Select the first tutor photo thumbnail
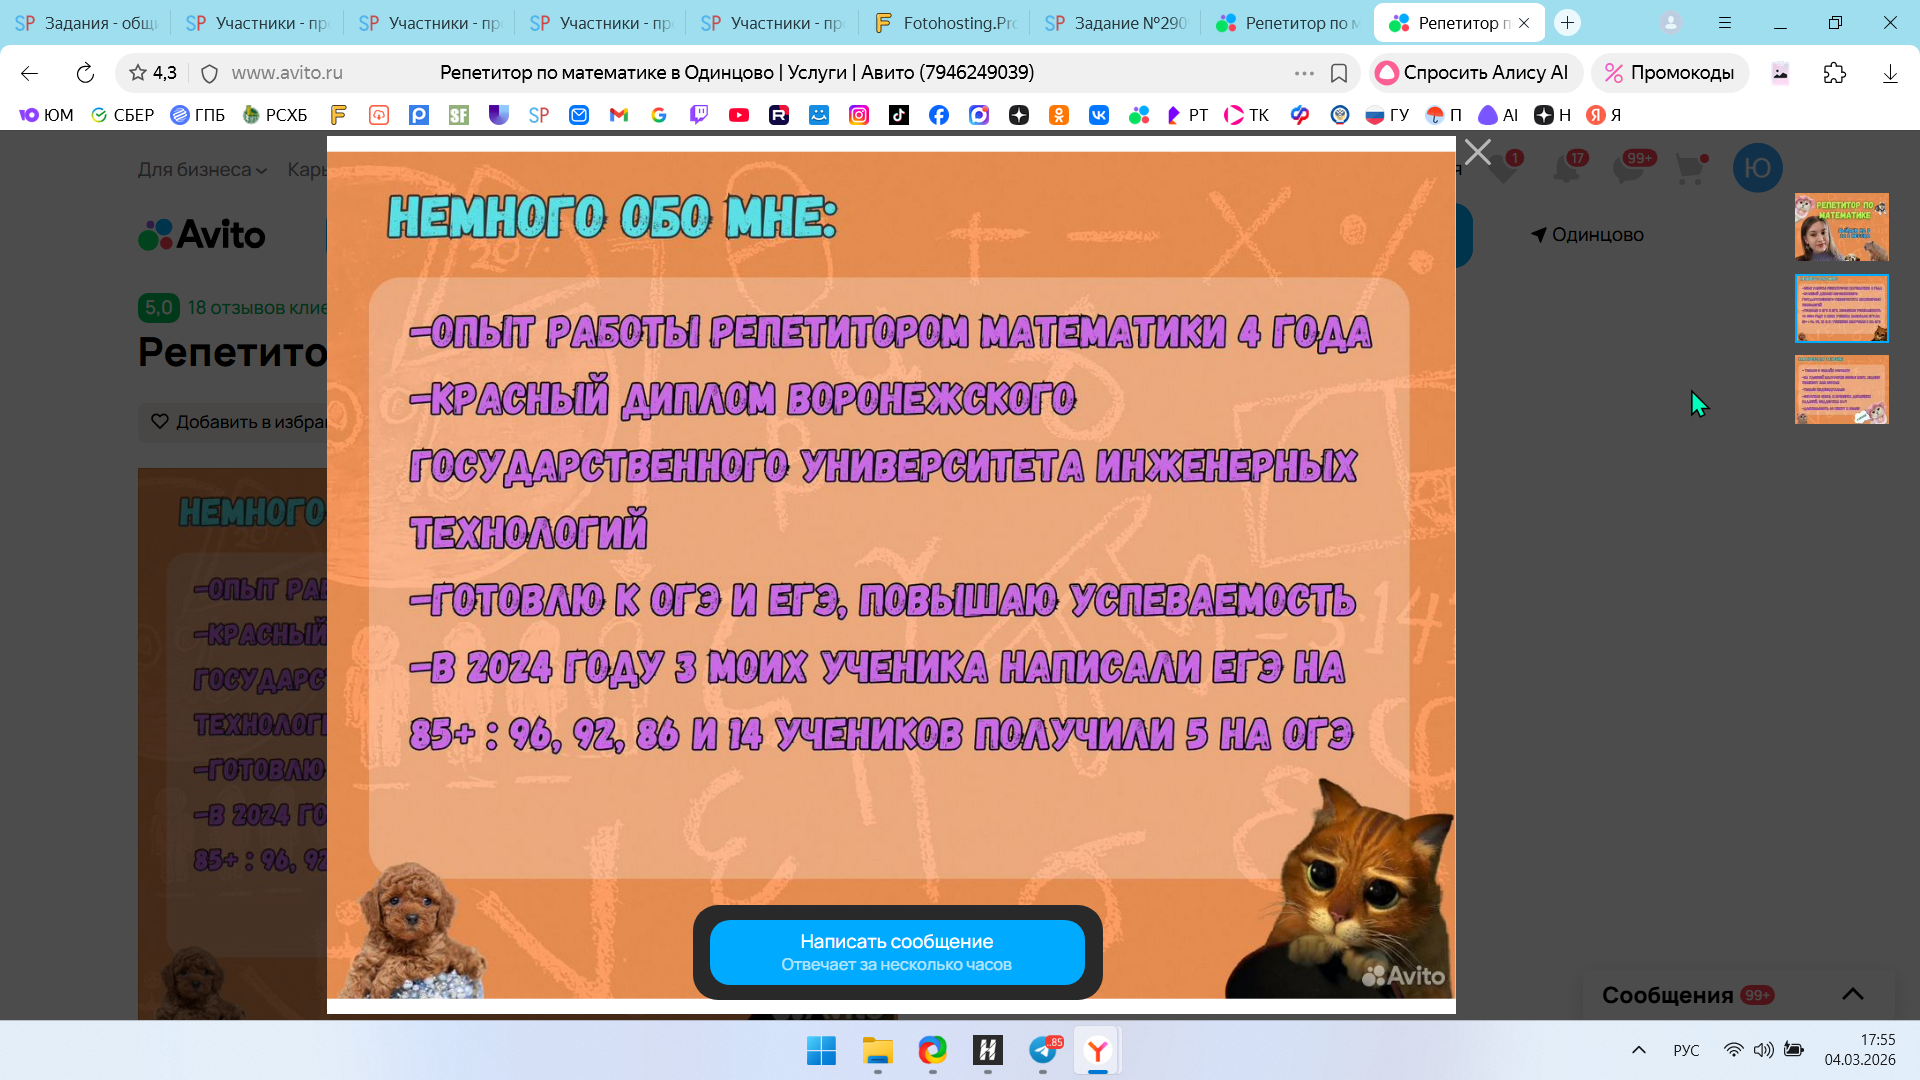Image resolution: width=1920 pixels, height=1080 pixels. pyautogui.click(x=1841, y=227)
